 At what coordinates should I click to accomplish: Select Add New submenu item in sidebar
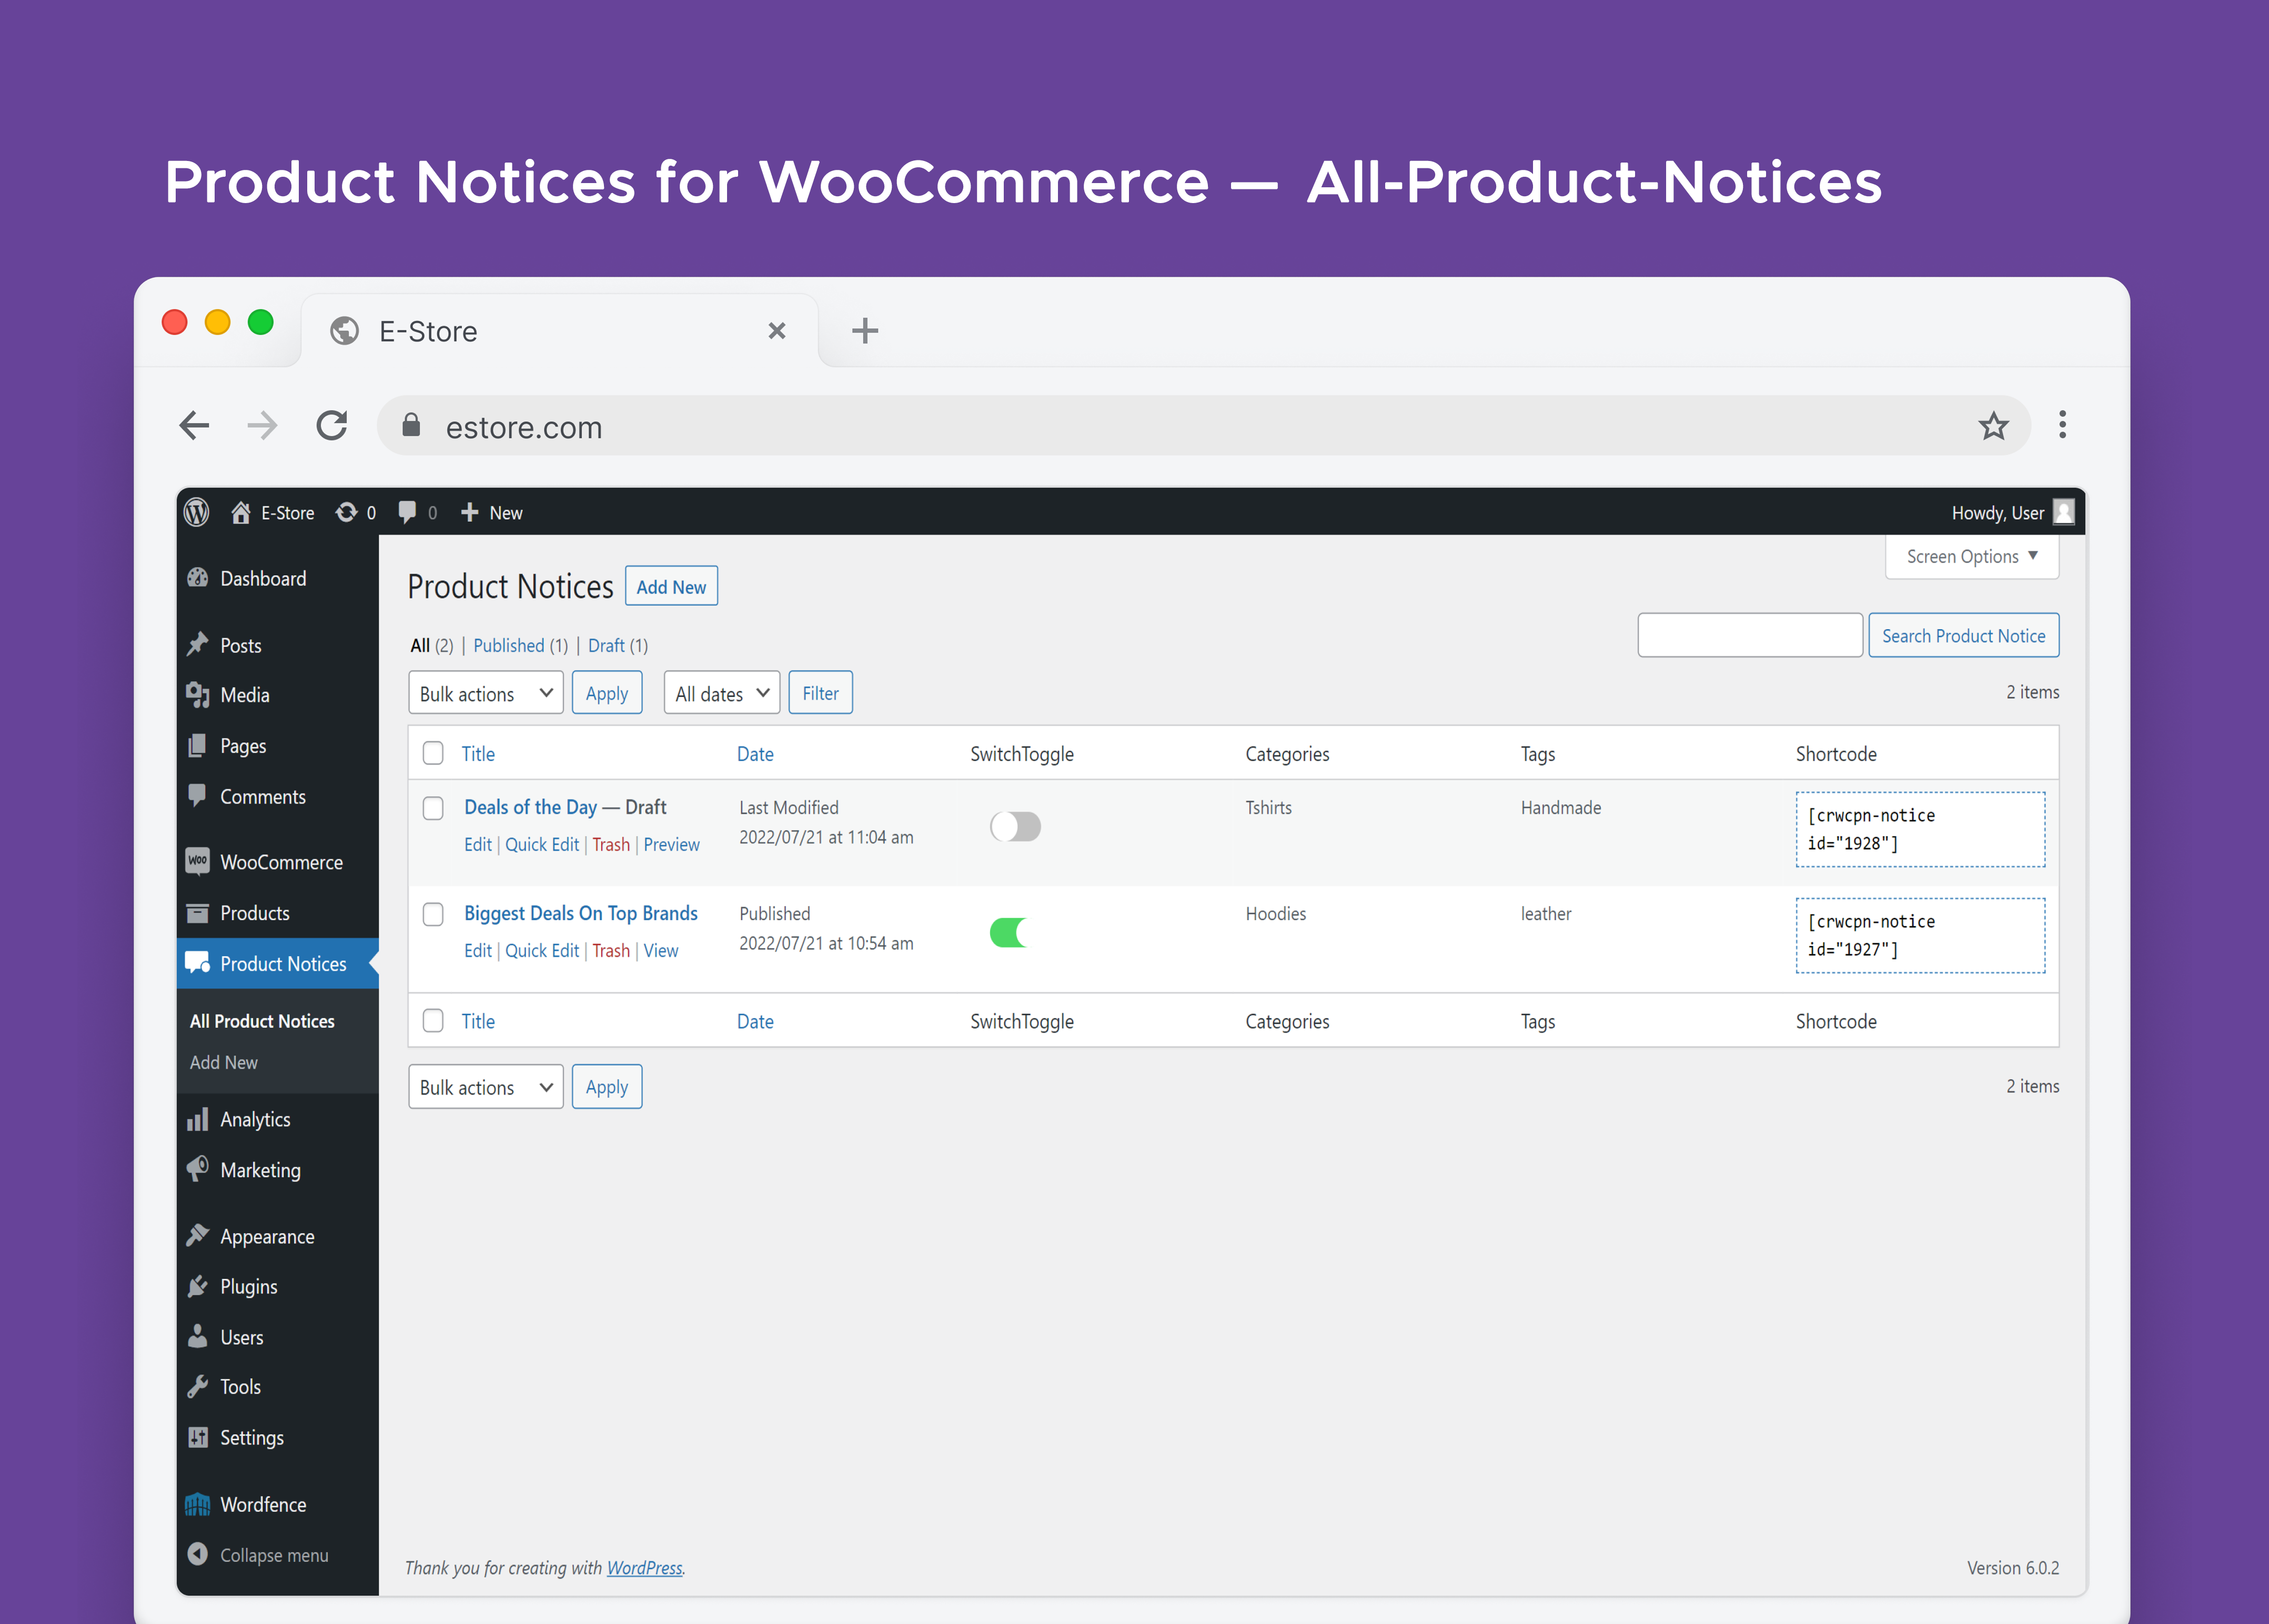point(224,1062)
